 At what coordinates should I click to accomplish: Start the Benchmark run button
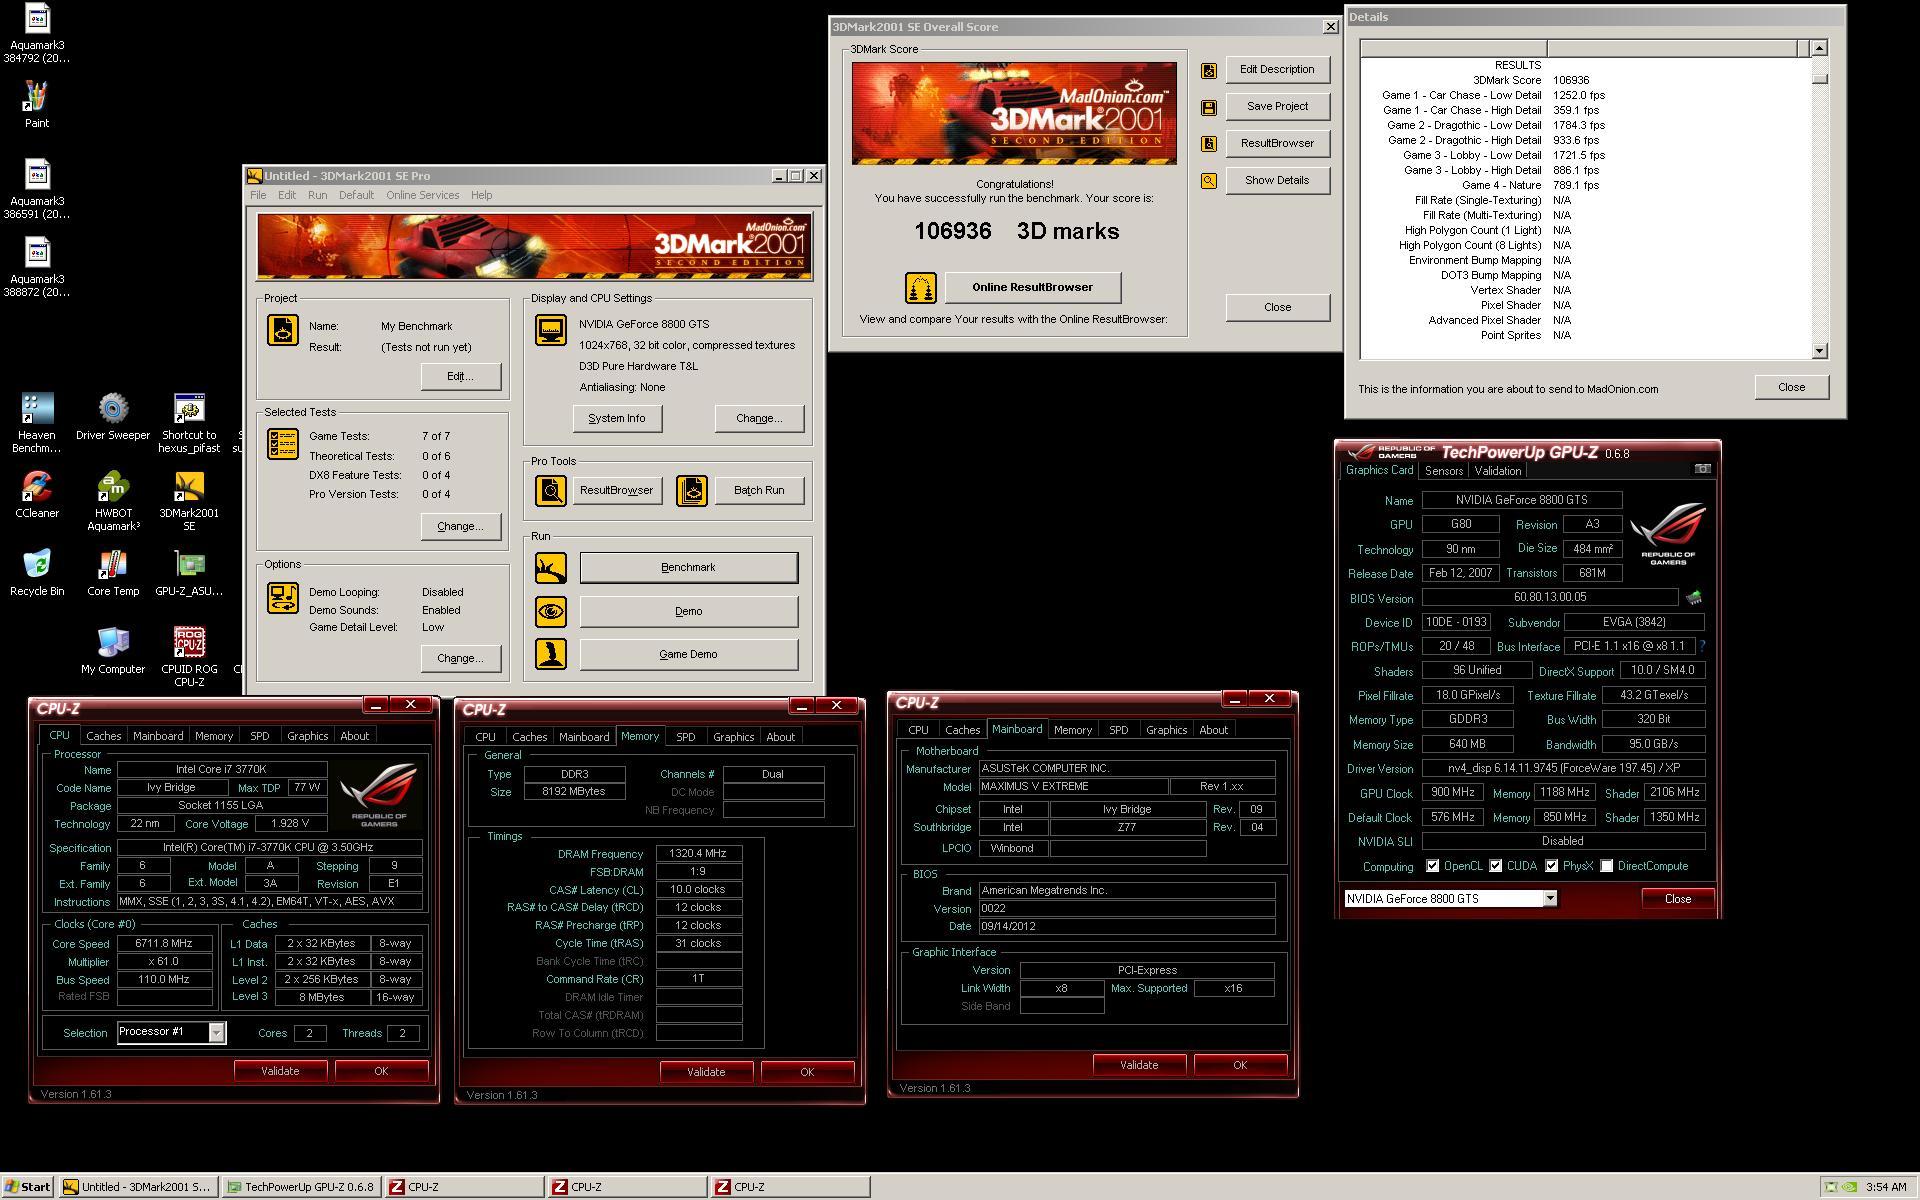pyautogui.click(x=689, y=568)
